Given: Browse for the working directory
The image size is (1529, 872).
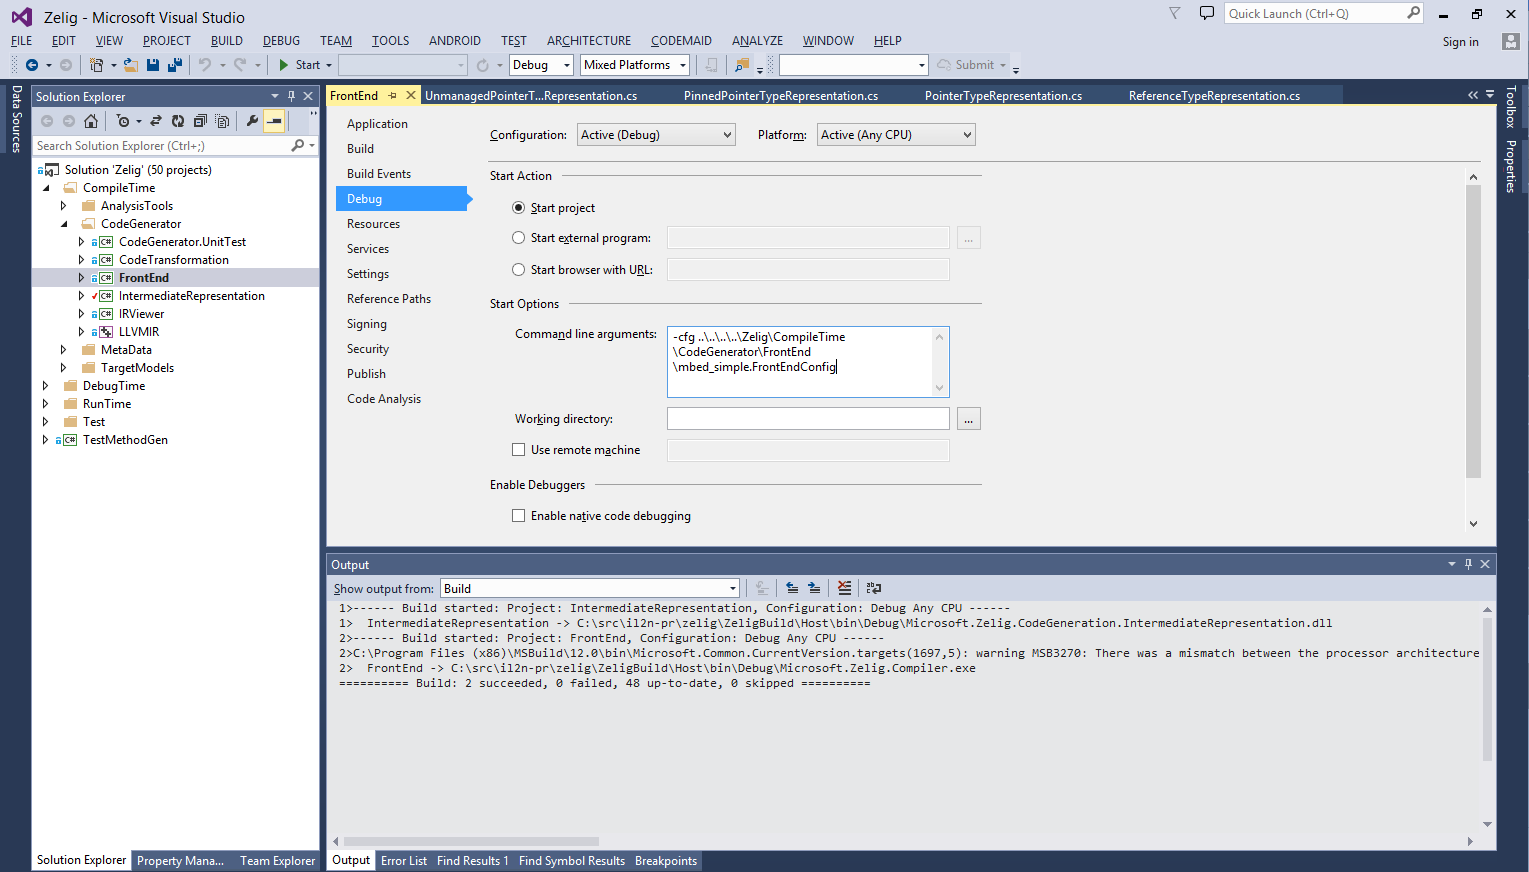Looking at the screenshot, I should click(x=968, y=419).
